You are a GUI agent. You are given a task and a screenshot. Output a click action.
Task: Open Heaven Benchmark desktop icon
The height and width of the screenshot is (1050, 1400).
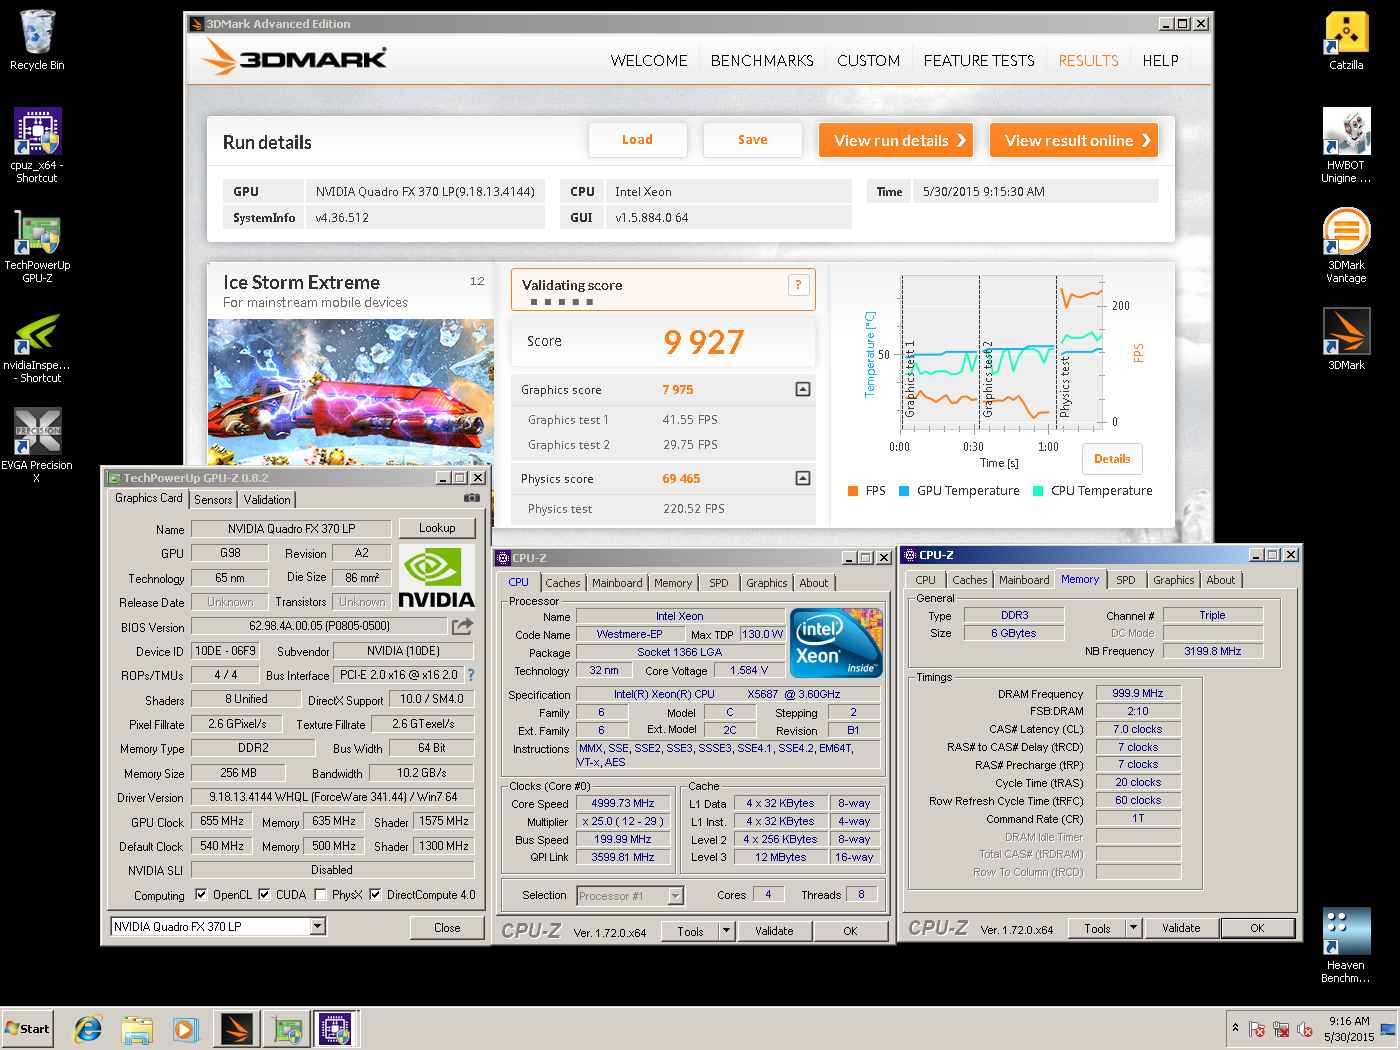pyautogui.click(x=1346, y=945)
